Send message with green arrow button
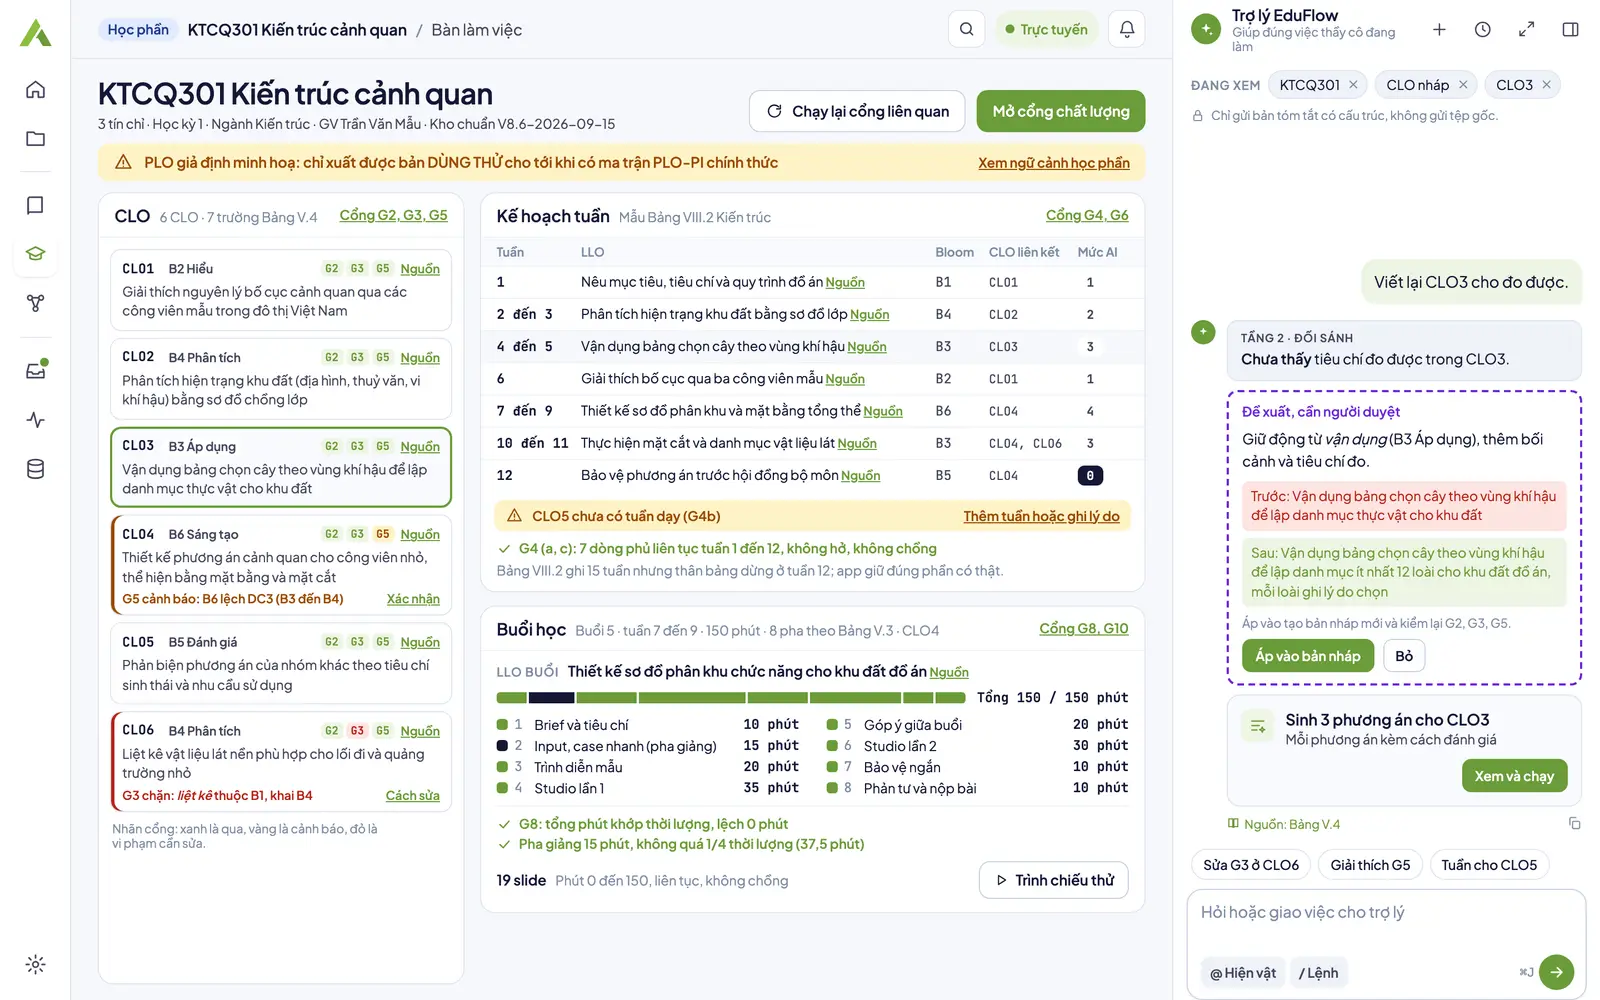 click(x=1556, y=972)
